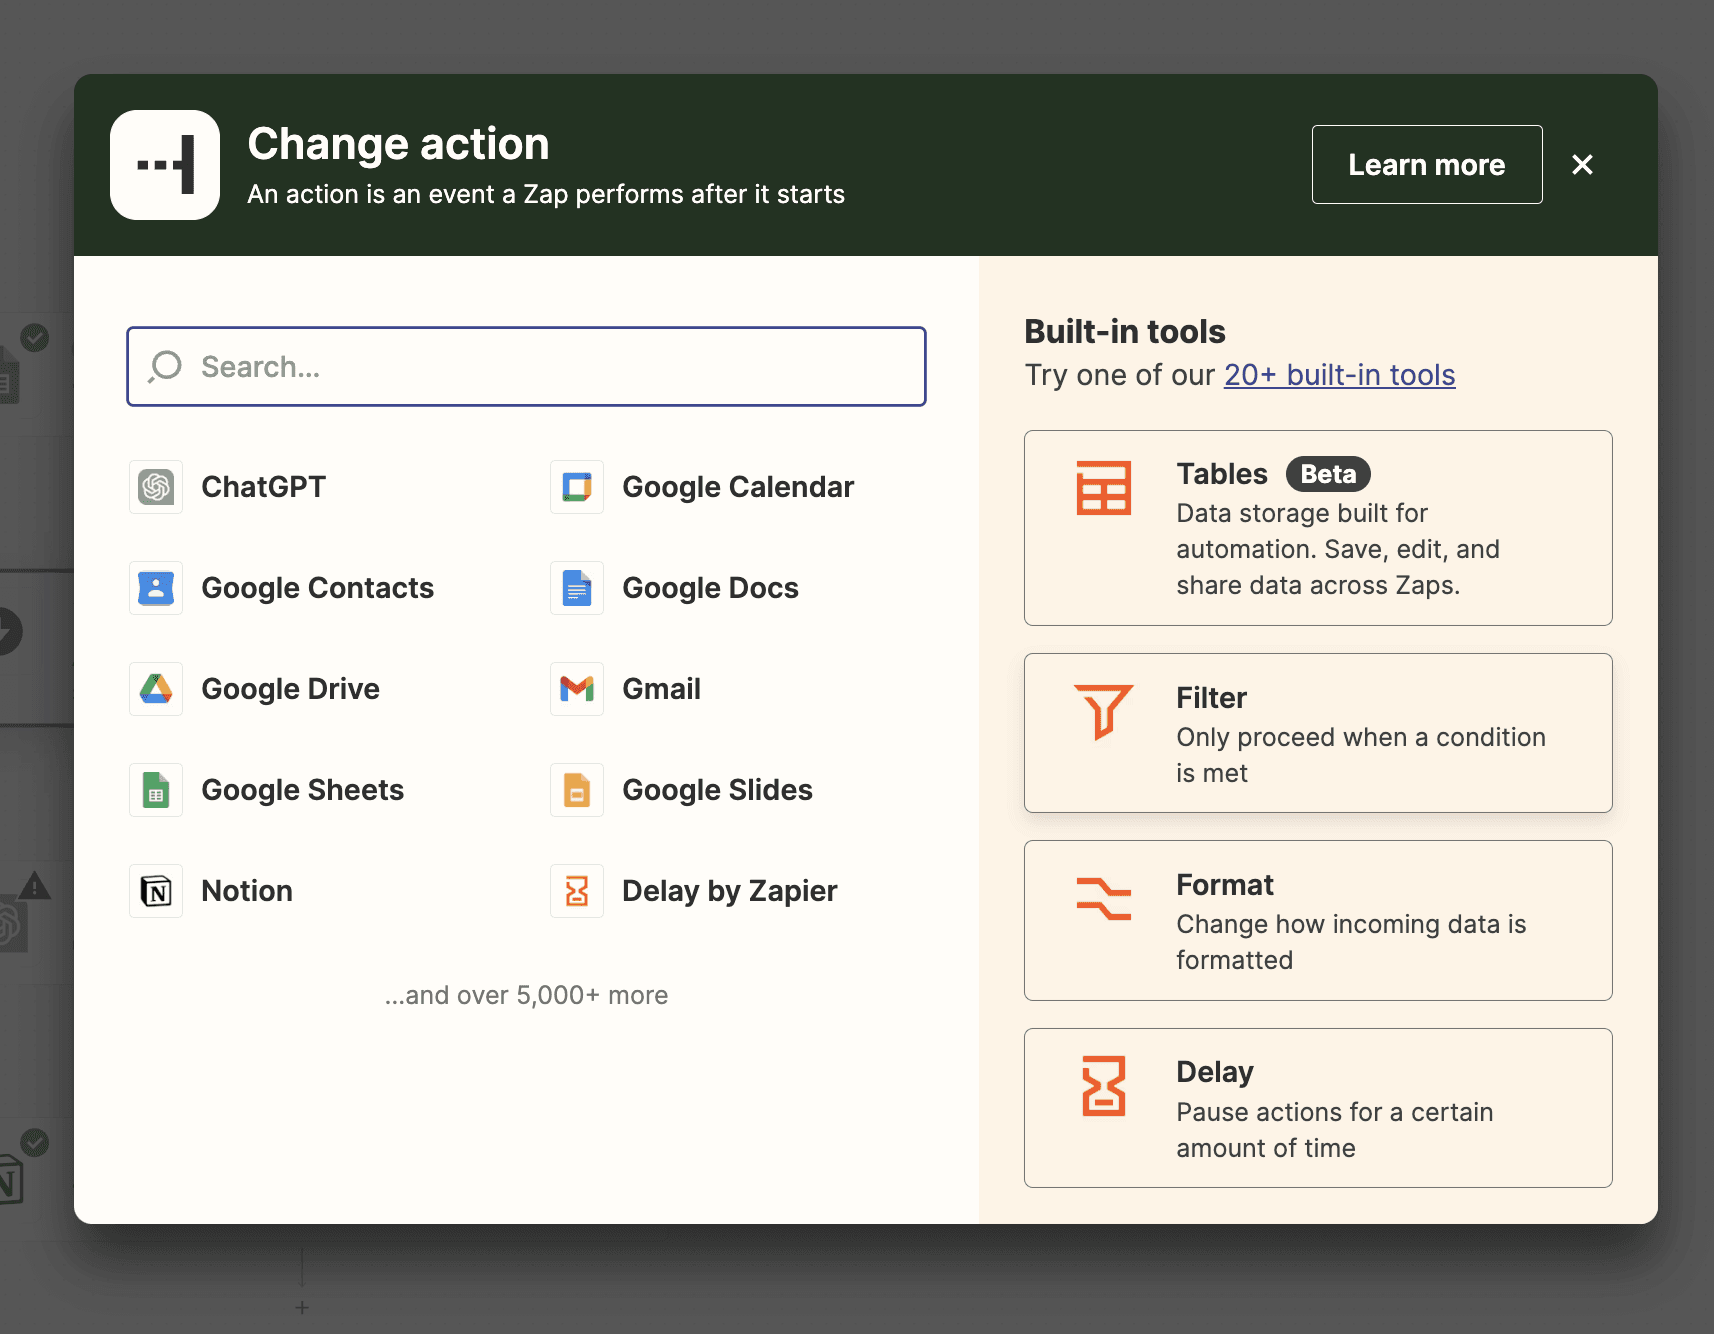Click the search magnifier icon
Screen dimensions: 1714x1334
click(165, 366)
